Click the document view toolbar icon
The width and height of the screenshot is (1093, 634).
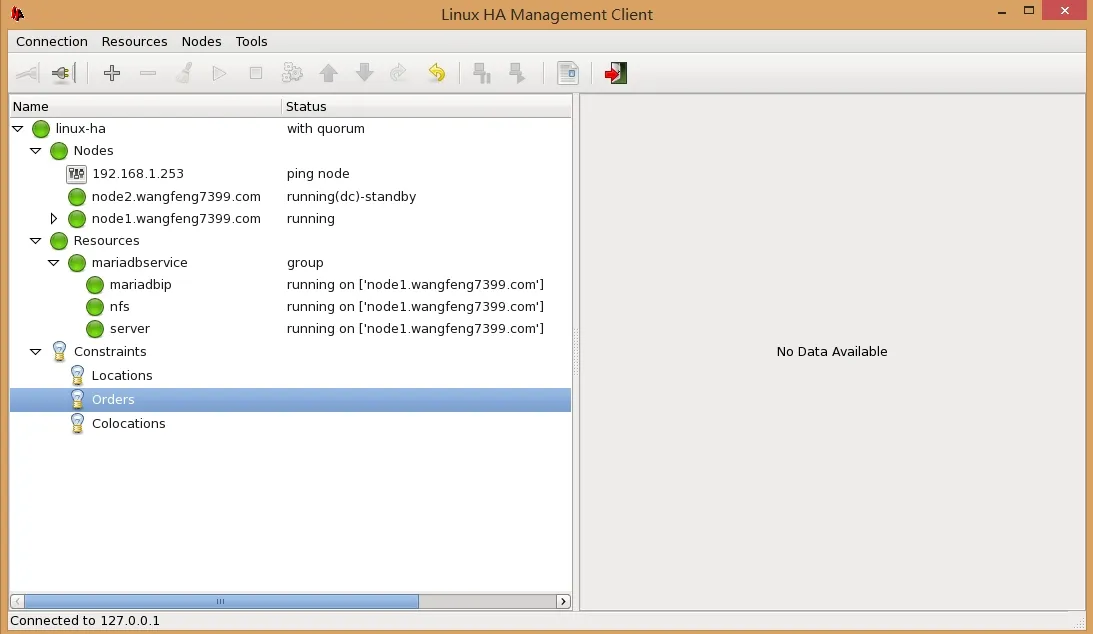pyautogui.click(x=568, y=73)
